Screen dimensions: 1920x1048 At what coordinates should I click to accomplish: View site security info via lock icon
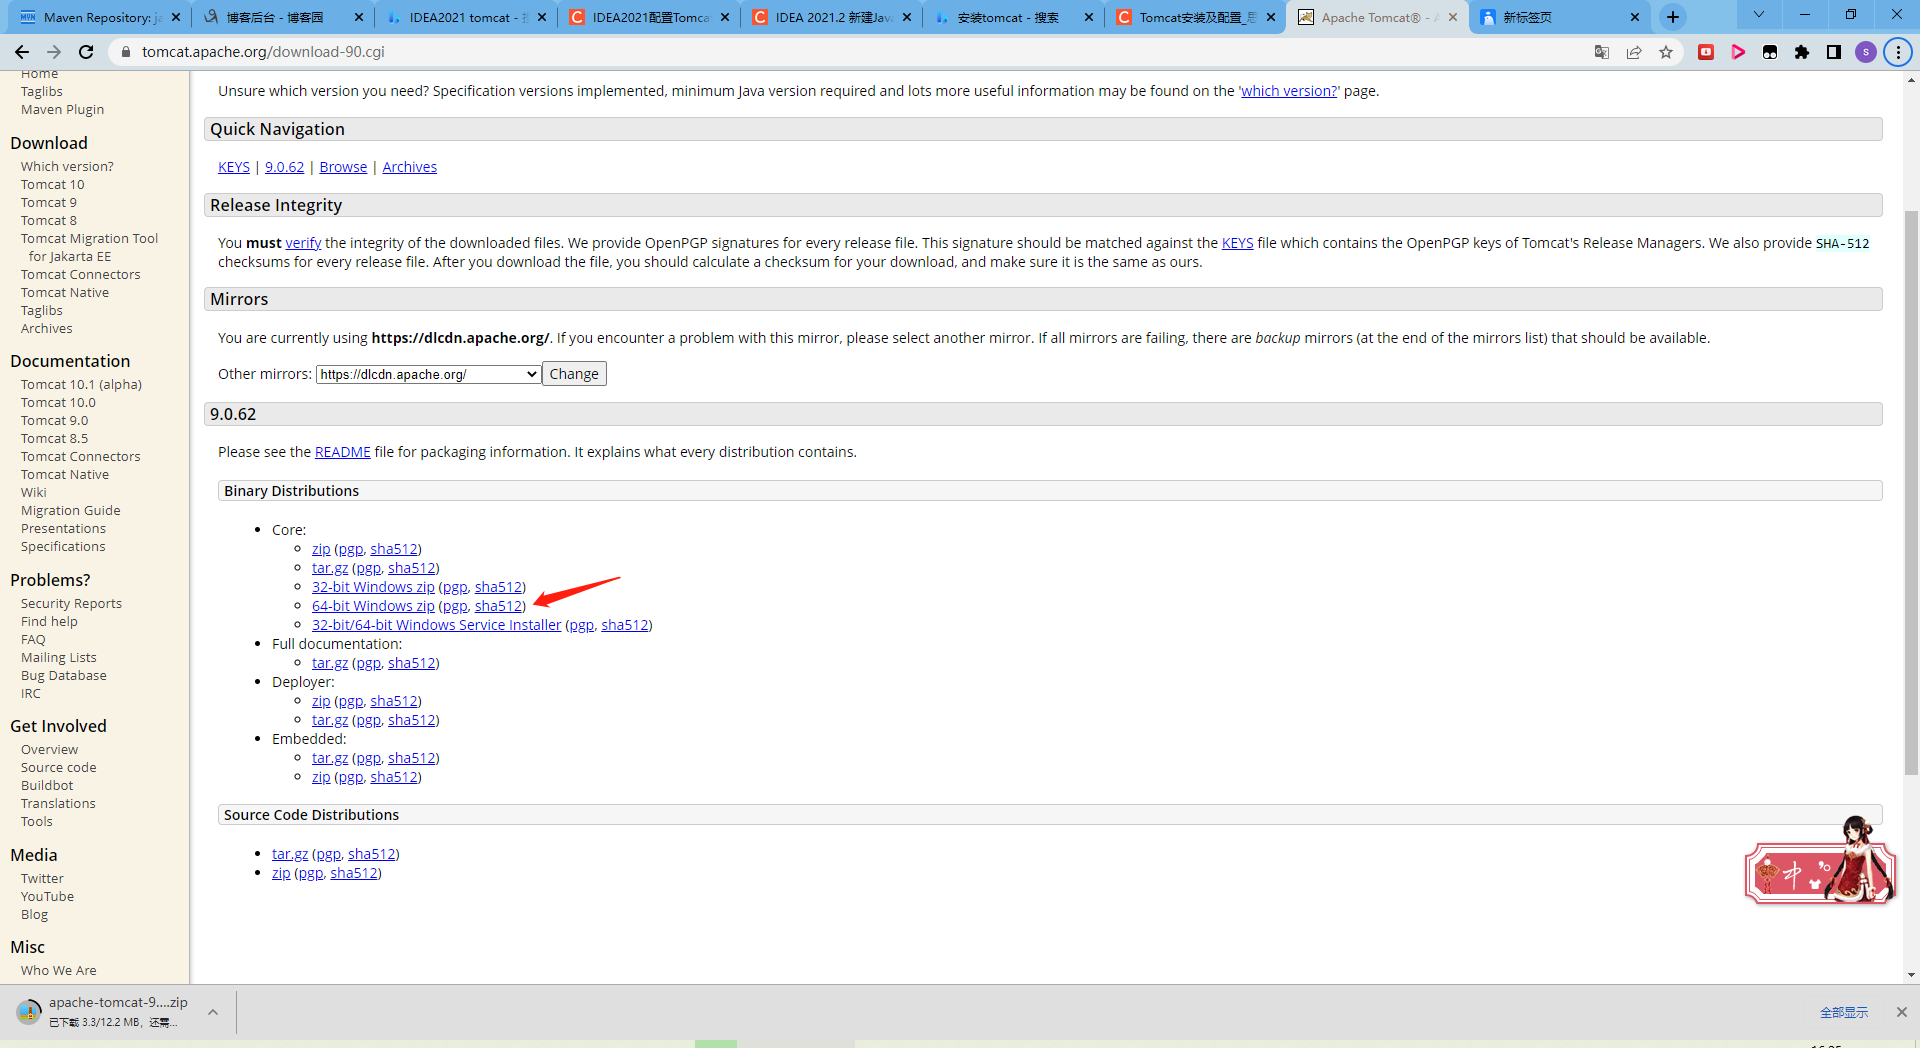(126, 52)
